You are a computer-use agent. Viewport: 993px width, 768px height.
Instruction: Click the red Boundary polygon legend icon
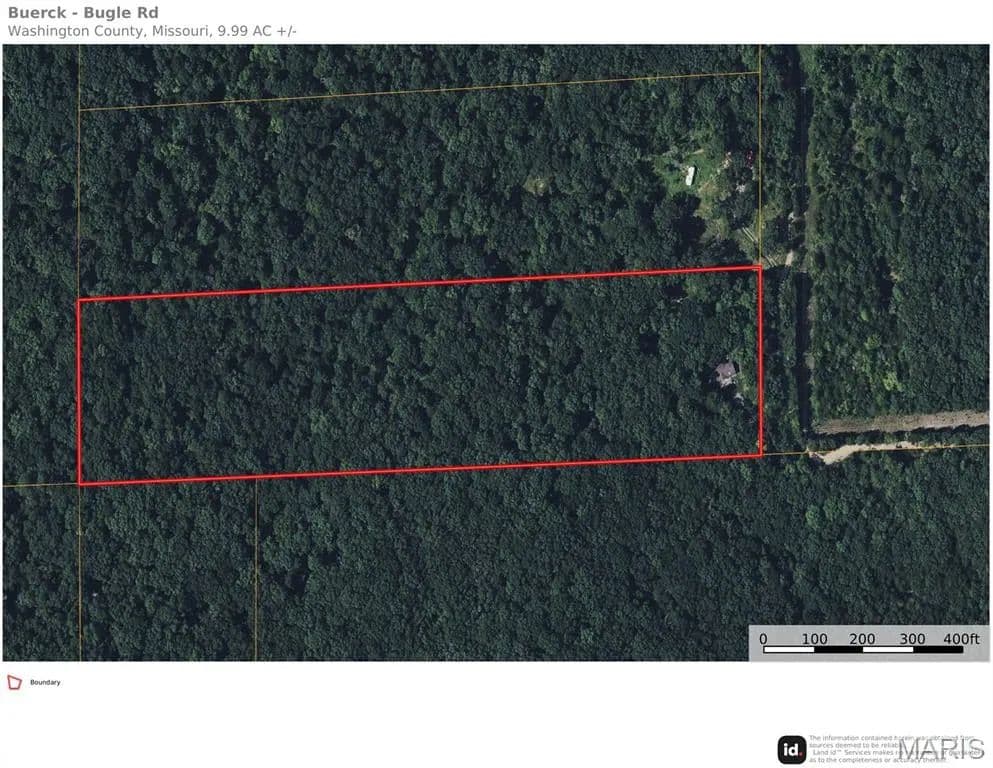tap(14, 682)
